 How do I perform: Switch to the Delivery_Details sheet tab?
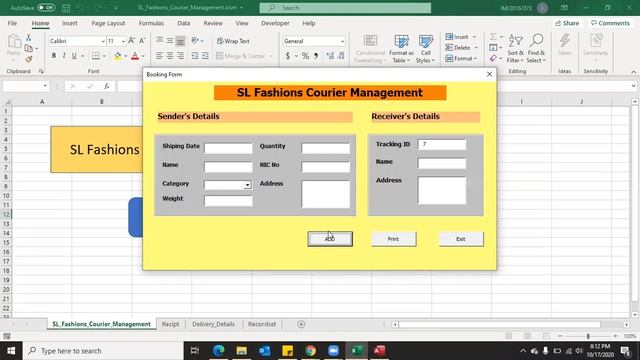(x=213, y=324)
